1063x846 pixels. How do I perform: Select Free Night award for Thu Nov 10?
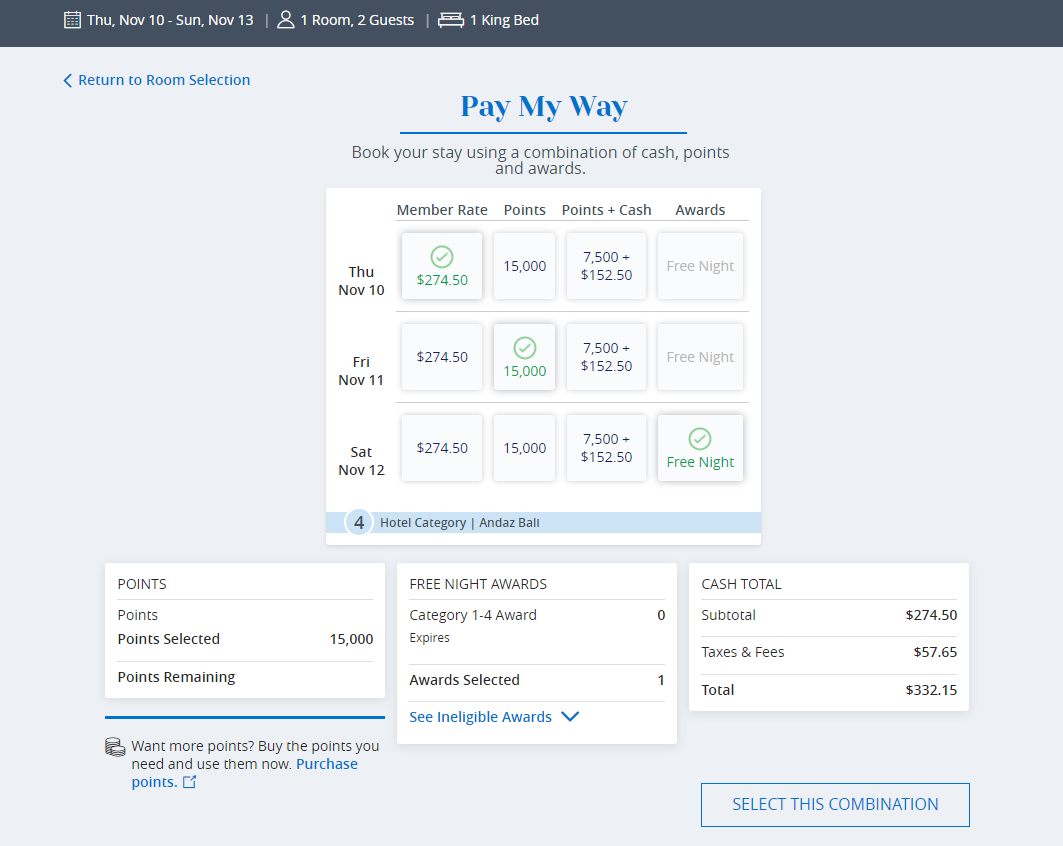tap(700, 266)
